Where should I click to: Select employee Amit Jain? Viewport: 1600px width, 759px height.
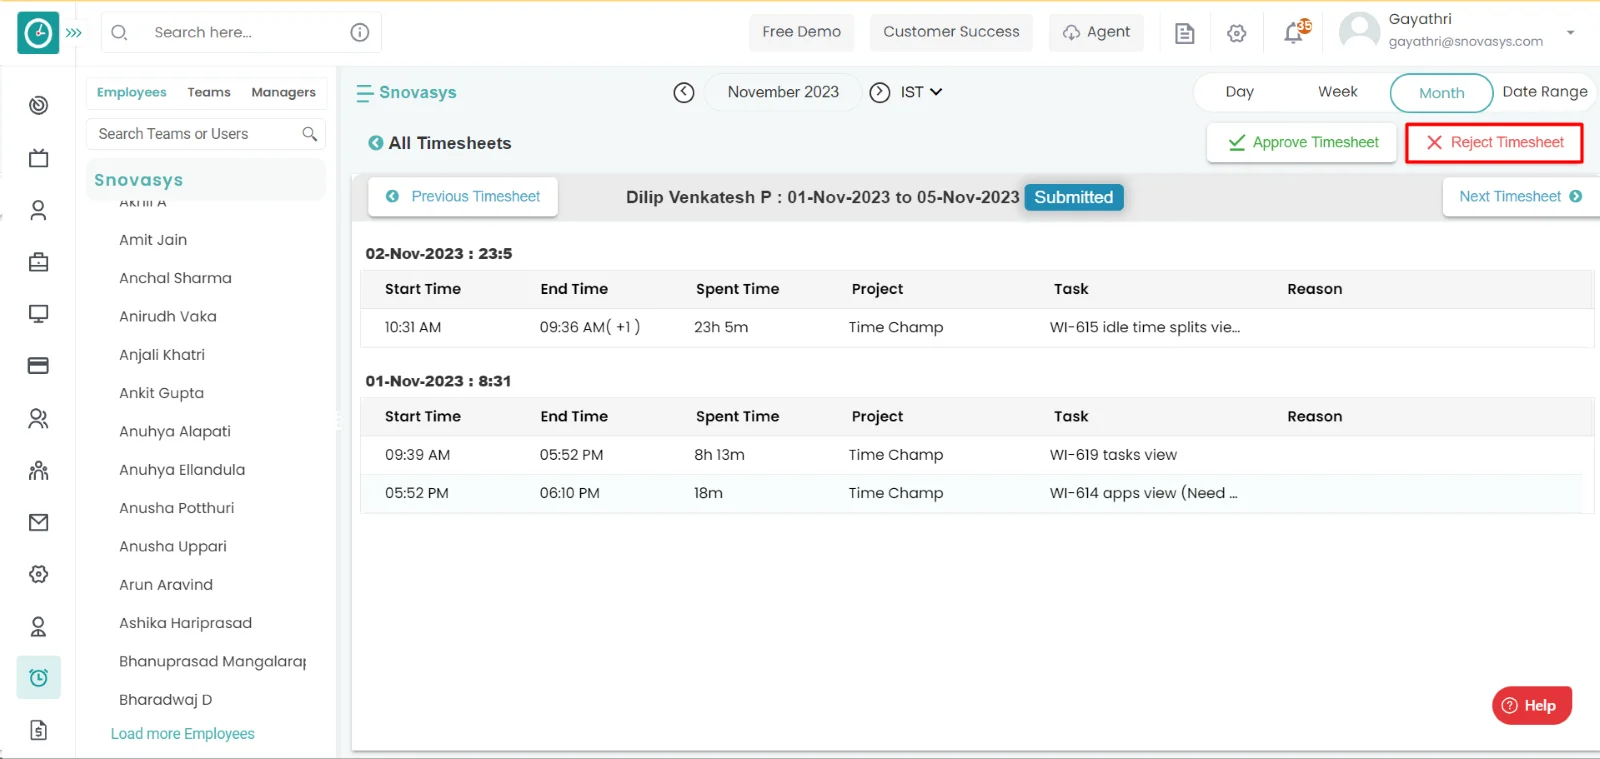coord(153,240)
